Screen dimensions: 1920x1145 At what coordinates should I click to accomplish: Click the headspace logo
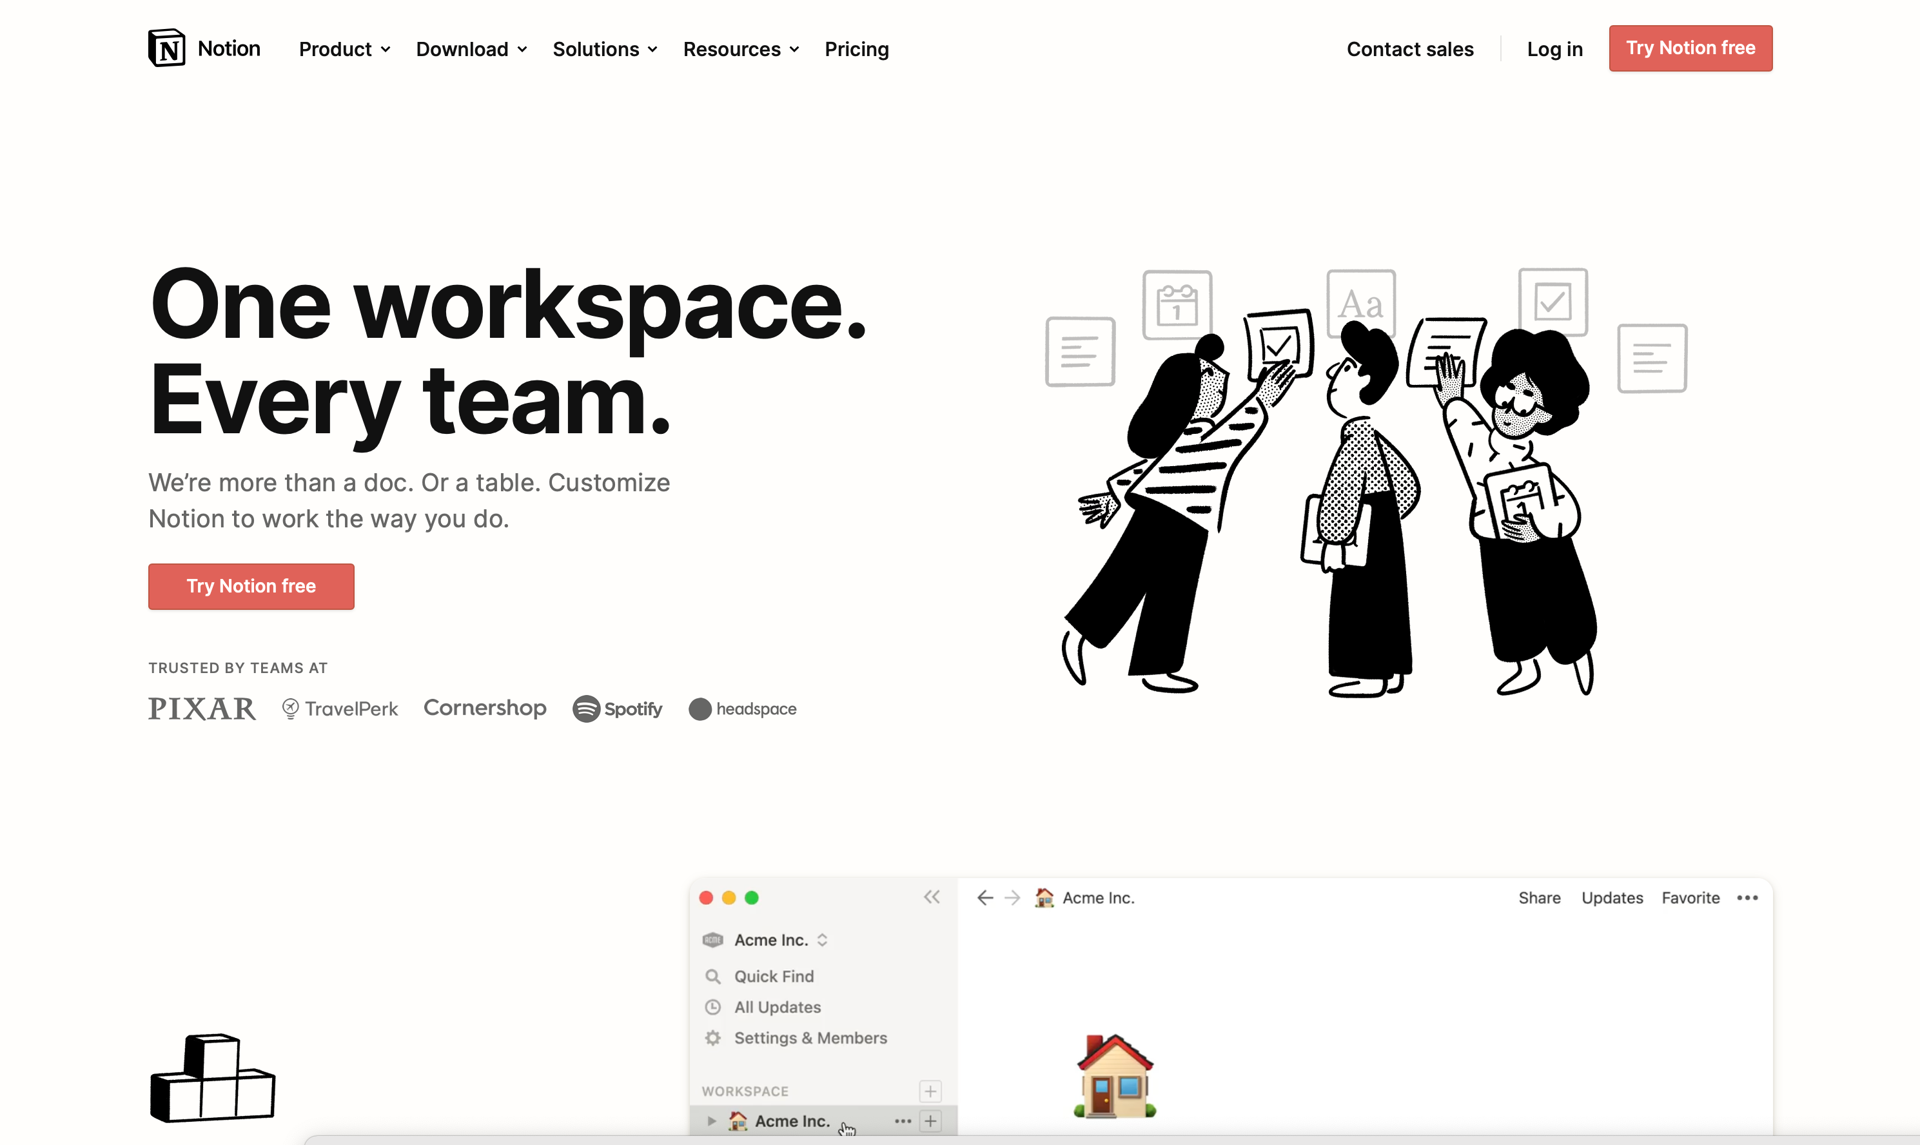743,709
